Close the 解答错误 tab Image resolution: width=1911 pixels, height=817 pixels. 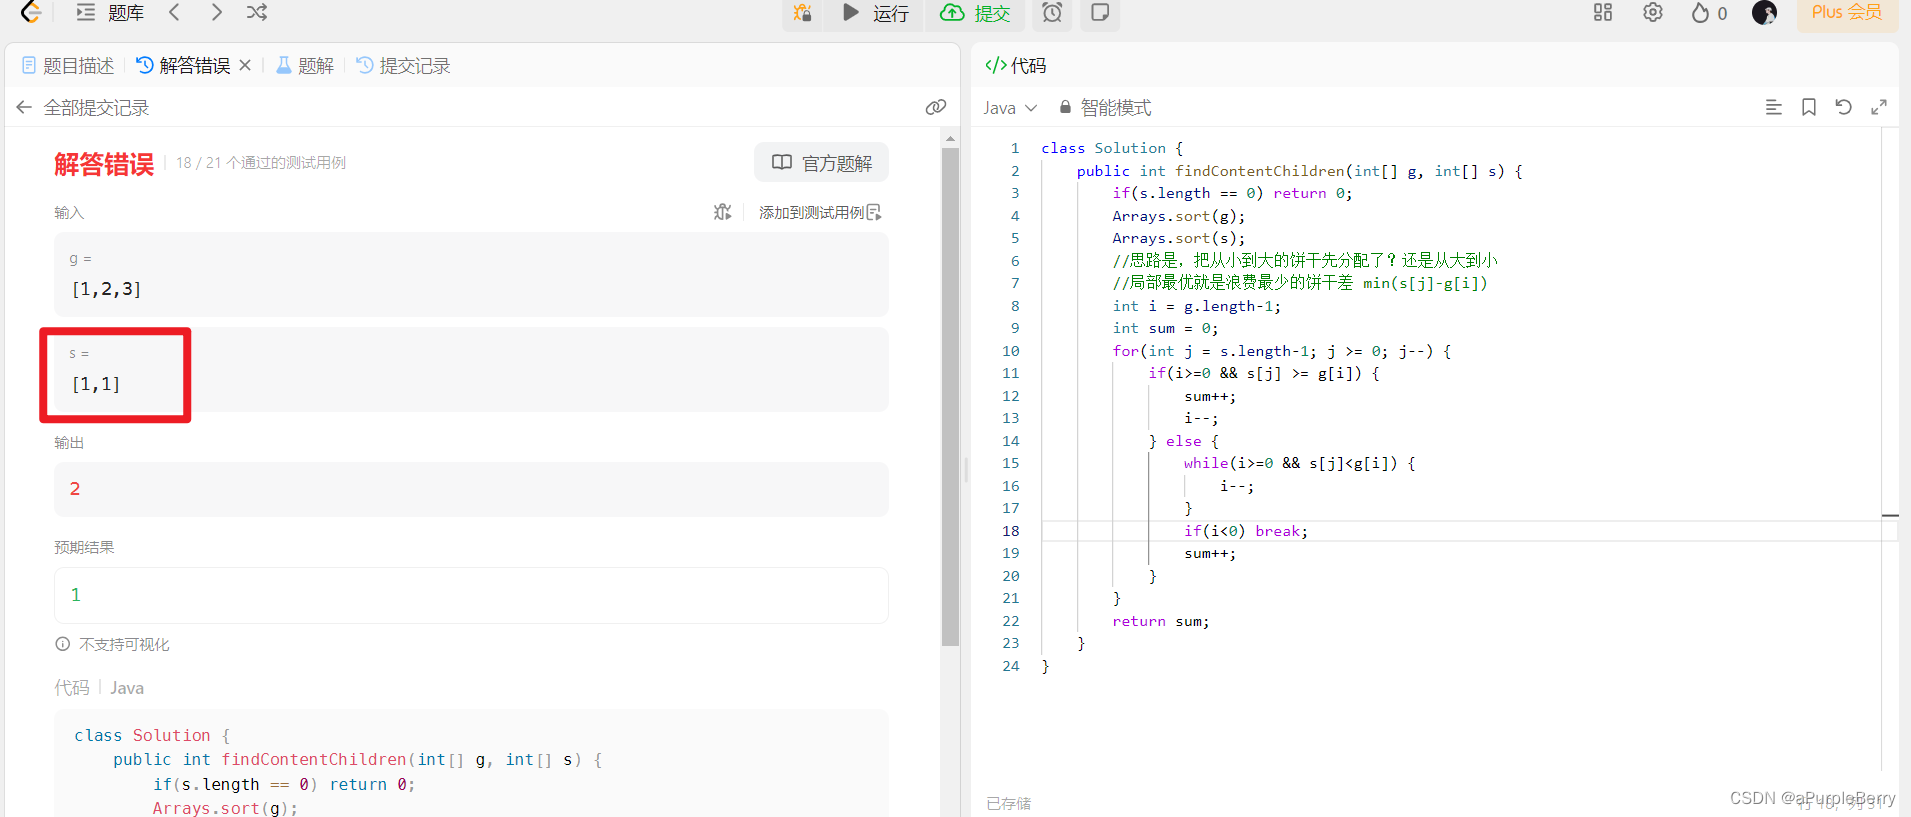pos(245,65)
